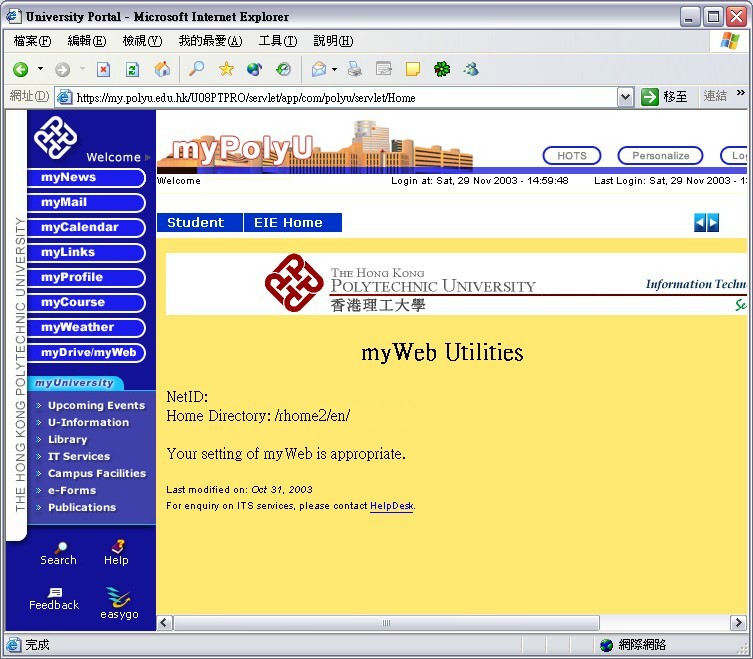Open the Search magnifier toolbar icon
Image resolution: width=753 pixels, height=659 pixels.
click(196, 70)
